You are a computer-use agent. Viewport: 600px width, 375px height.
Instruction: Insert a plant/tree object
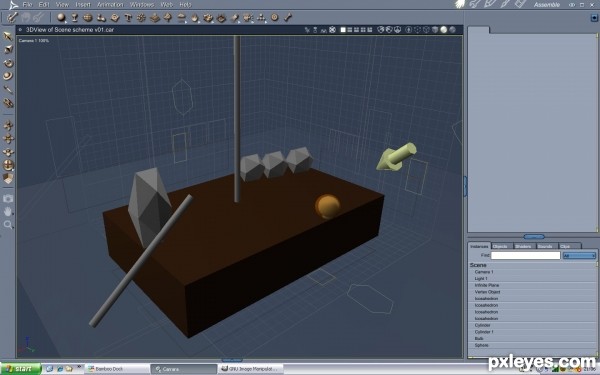pyautogui.click(x=168, y=18)
